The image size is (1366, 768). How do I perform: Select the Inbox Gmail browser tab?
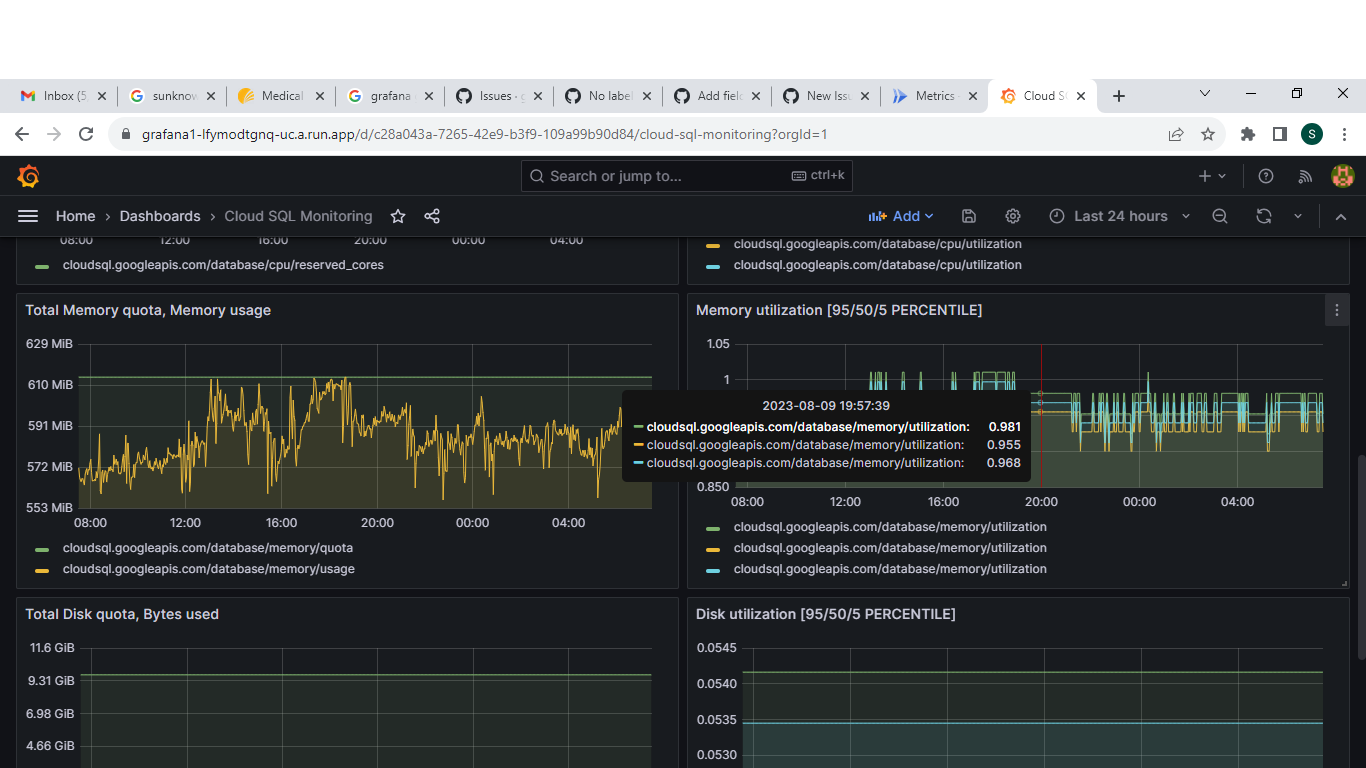pos(62,96)
